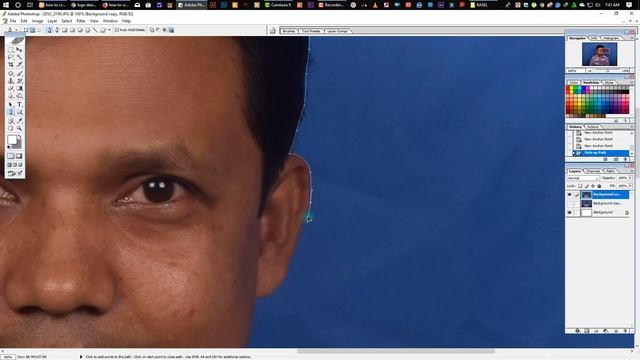640x360 pixels.
Task: Select the Healing Brush tool
Action: tap(11, 74)
